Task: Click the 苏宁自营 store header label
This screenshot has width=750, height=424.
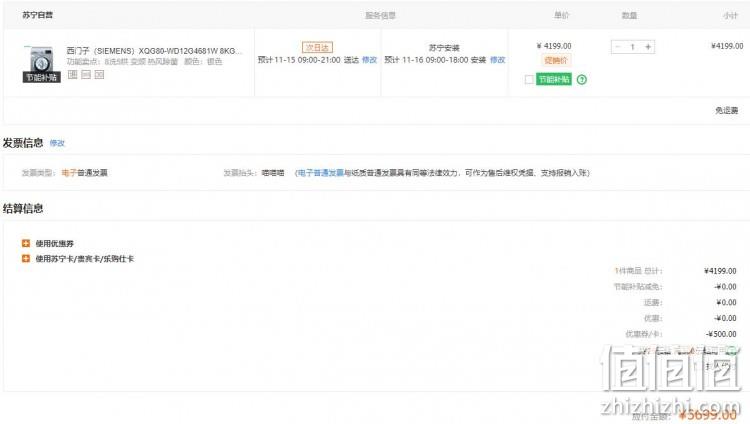Action: tap(38, 15)
